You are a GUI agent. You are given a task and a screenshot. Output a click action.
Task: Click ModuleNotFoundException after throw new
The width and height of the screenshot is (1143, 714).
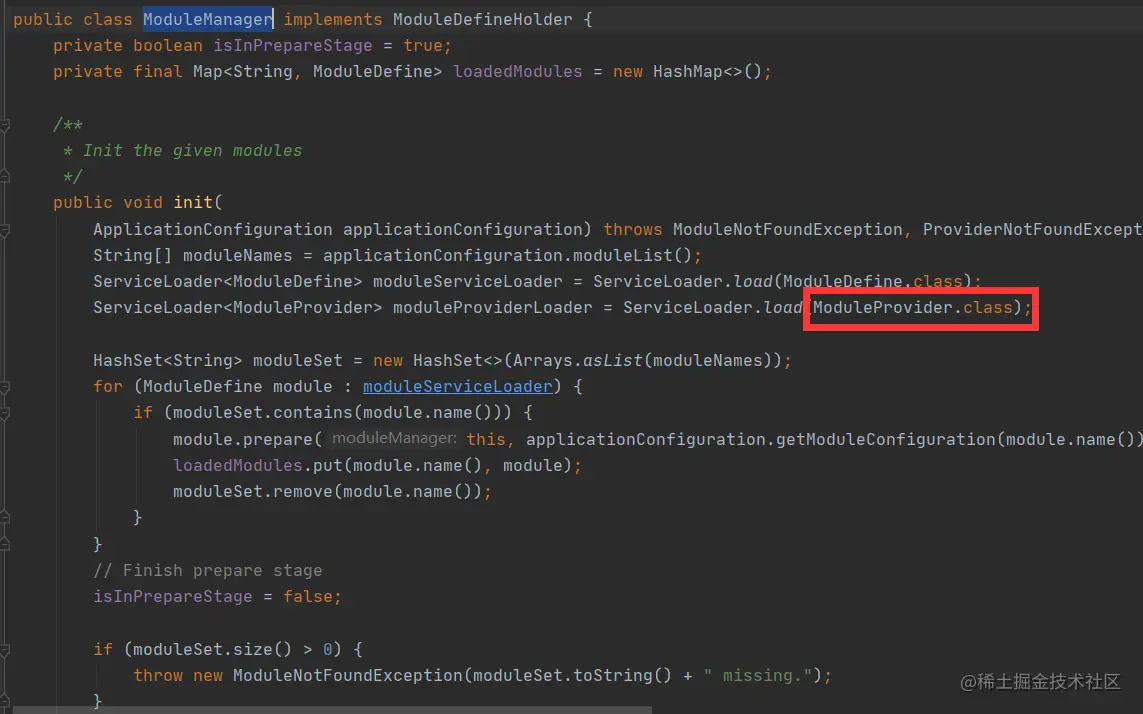[348, 675]
